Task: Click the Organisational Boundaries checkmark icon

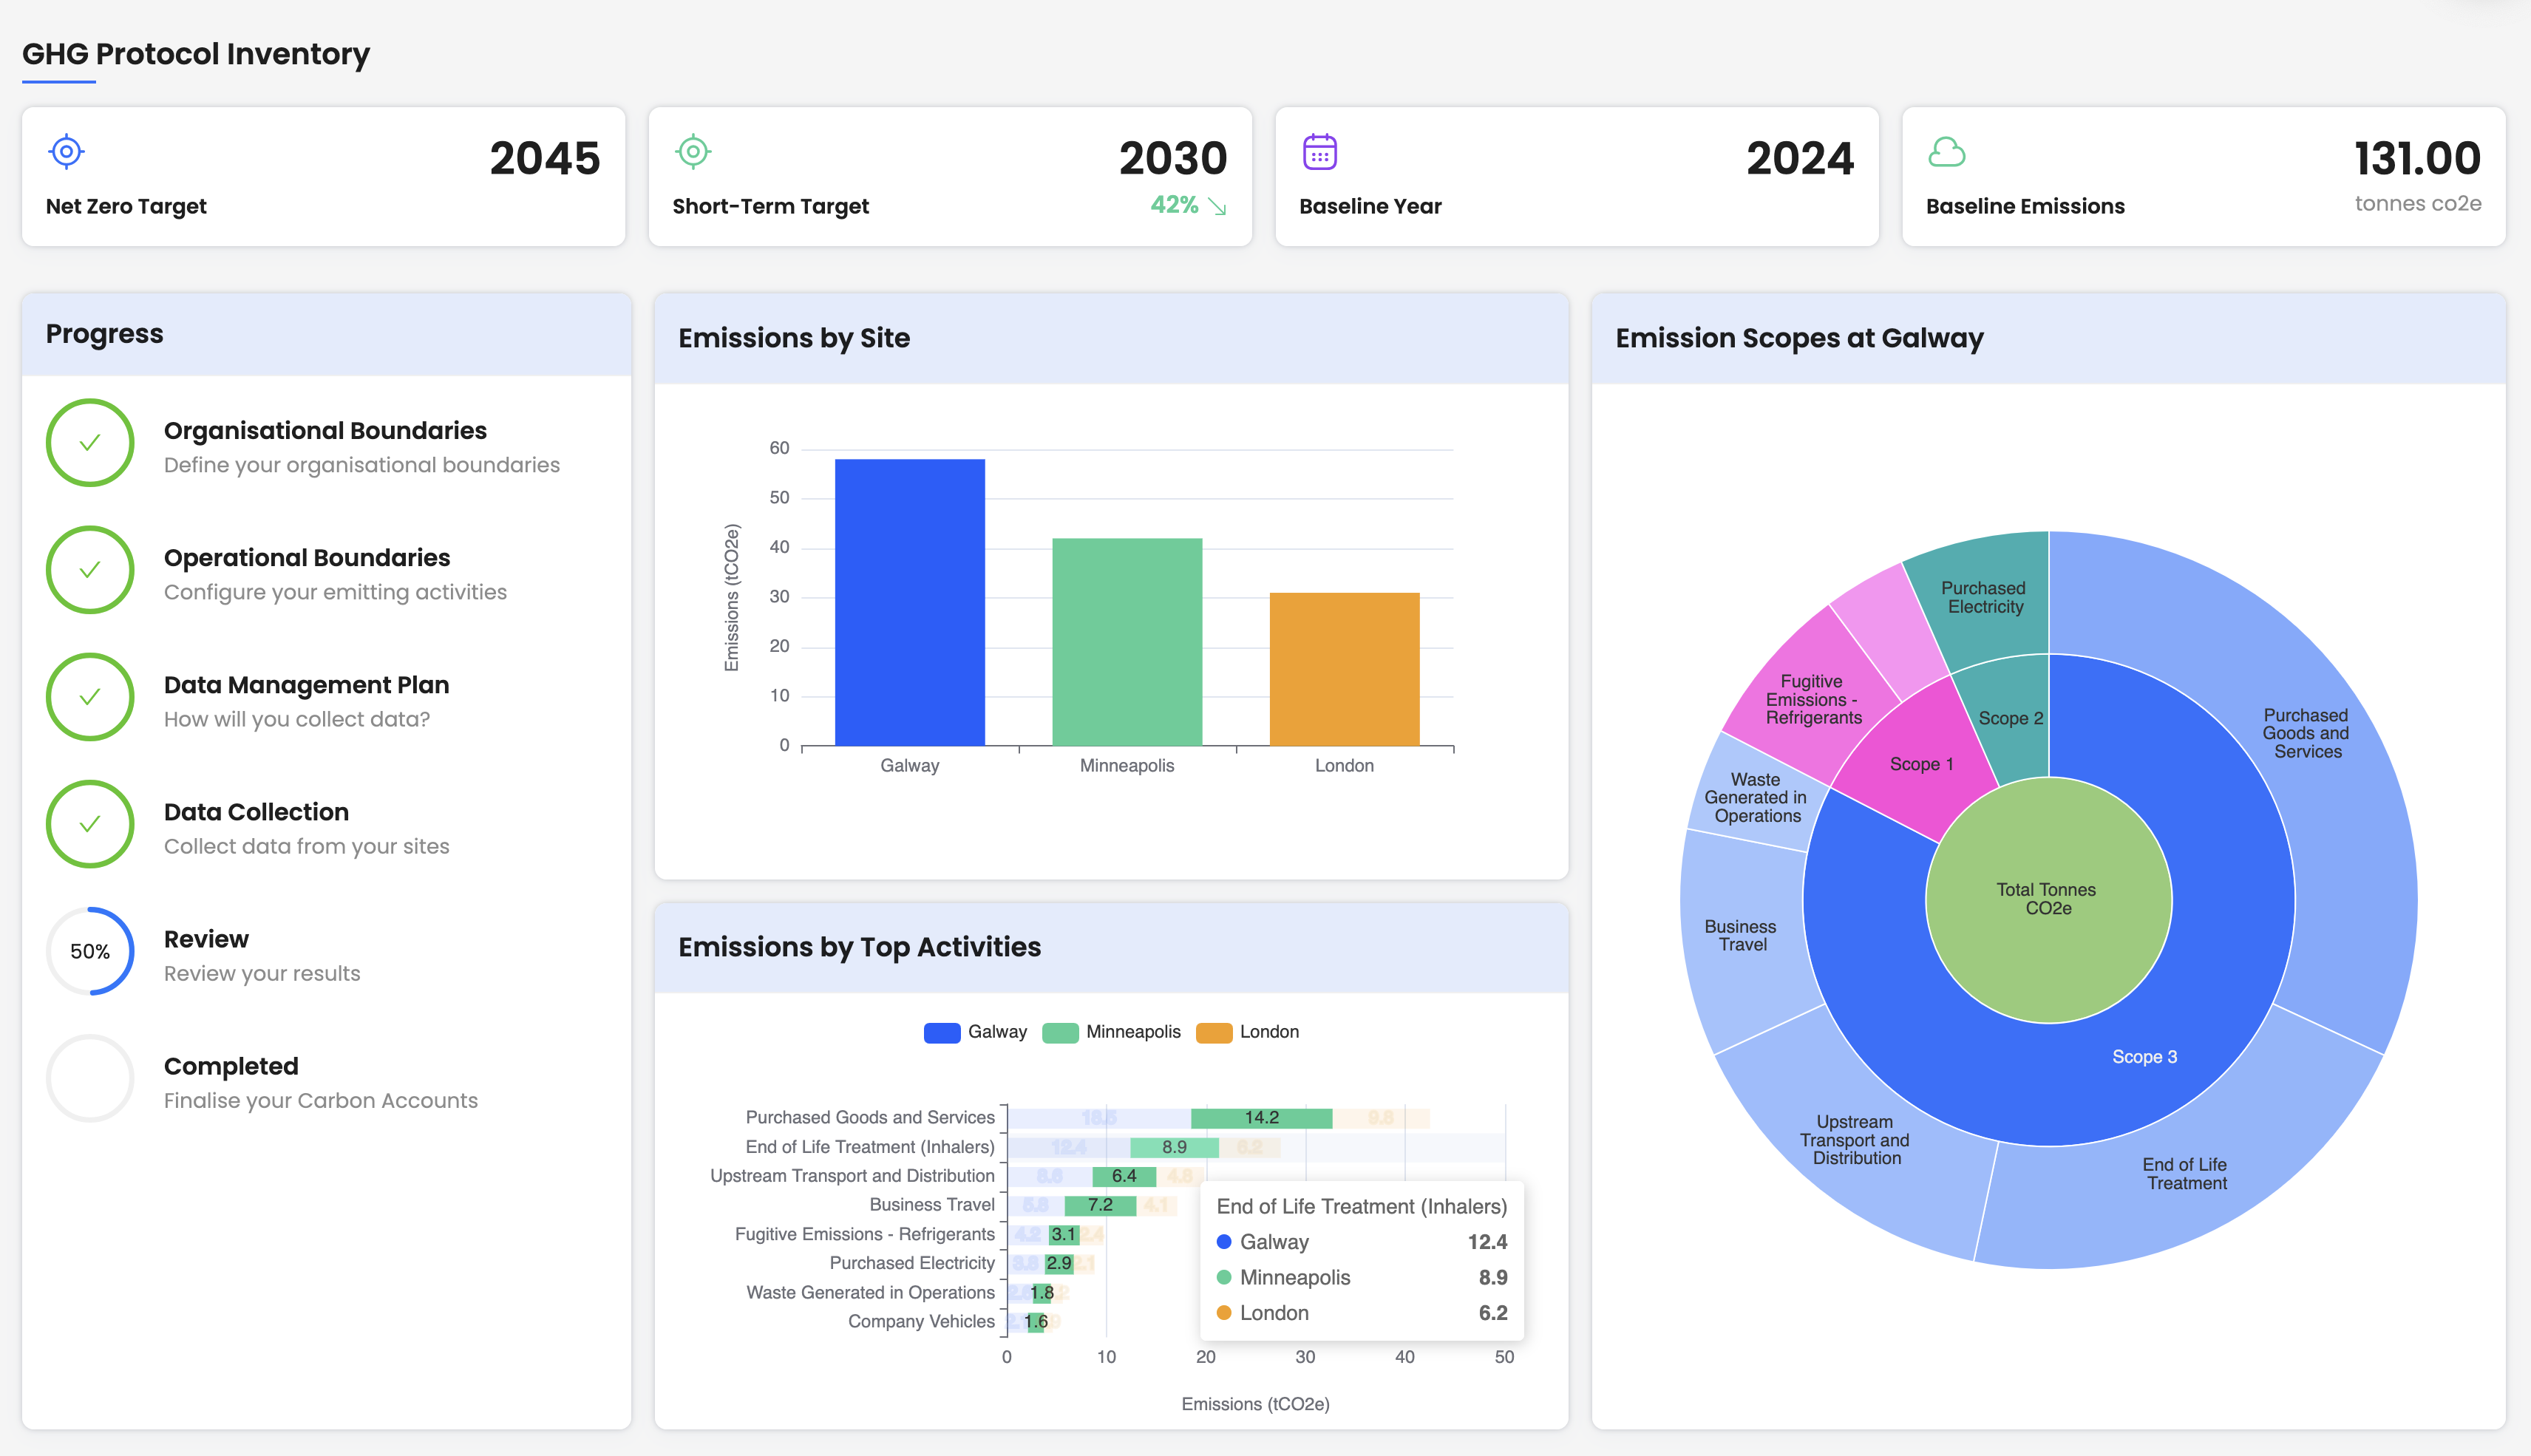Action: (x=90, y=443)
